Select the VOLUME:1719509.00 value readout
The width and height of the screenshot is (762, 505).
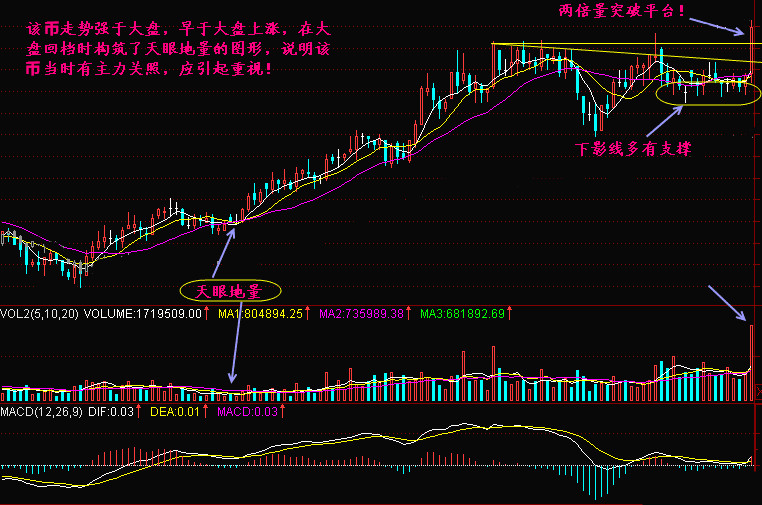pyautogui.click(x=142, y=314)
